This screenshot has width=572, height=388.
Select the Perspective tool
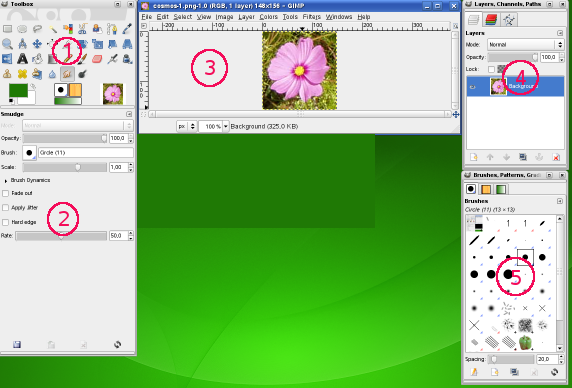point(127,44)
